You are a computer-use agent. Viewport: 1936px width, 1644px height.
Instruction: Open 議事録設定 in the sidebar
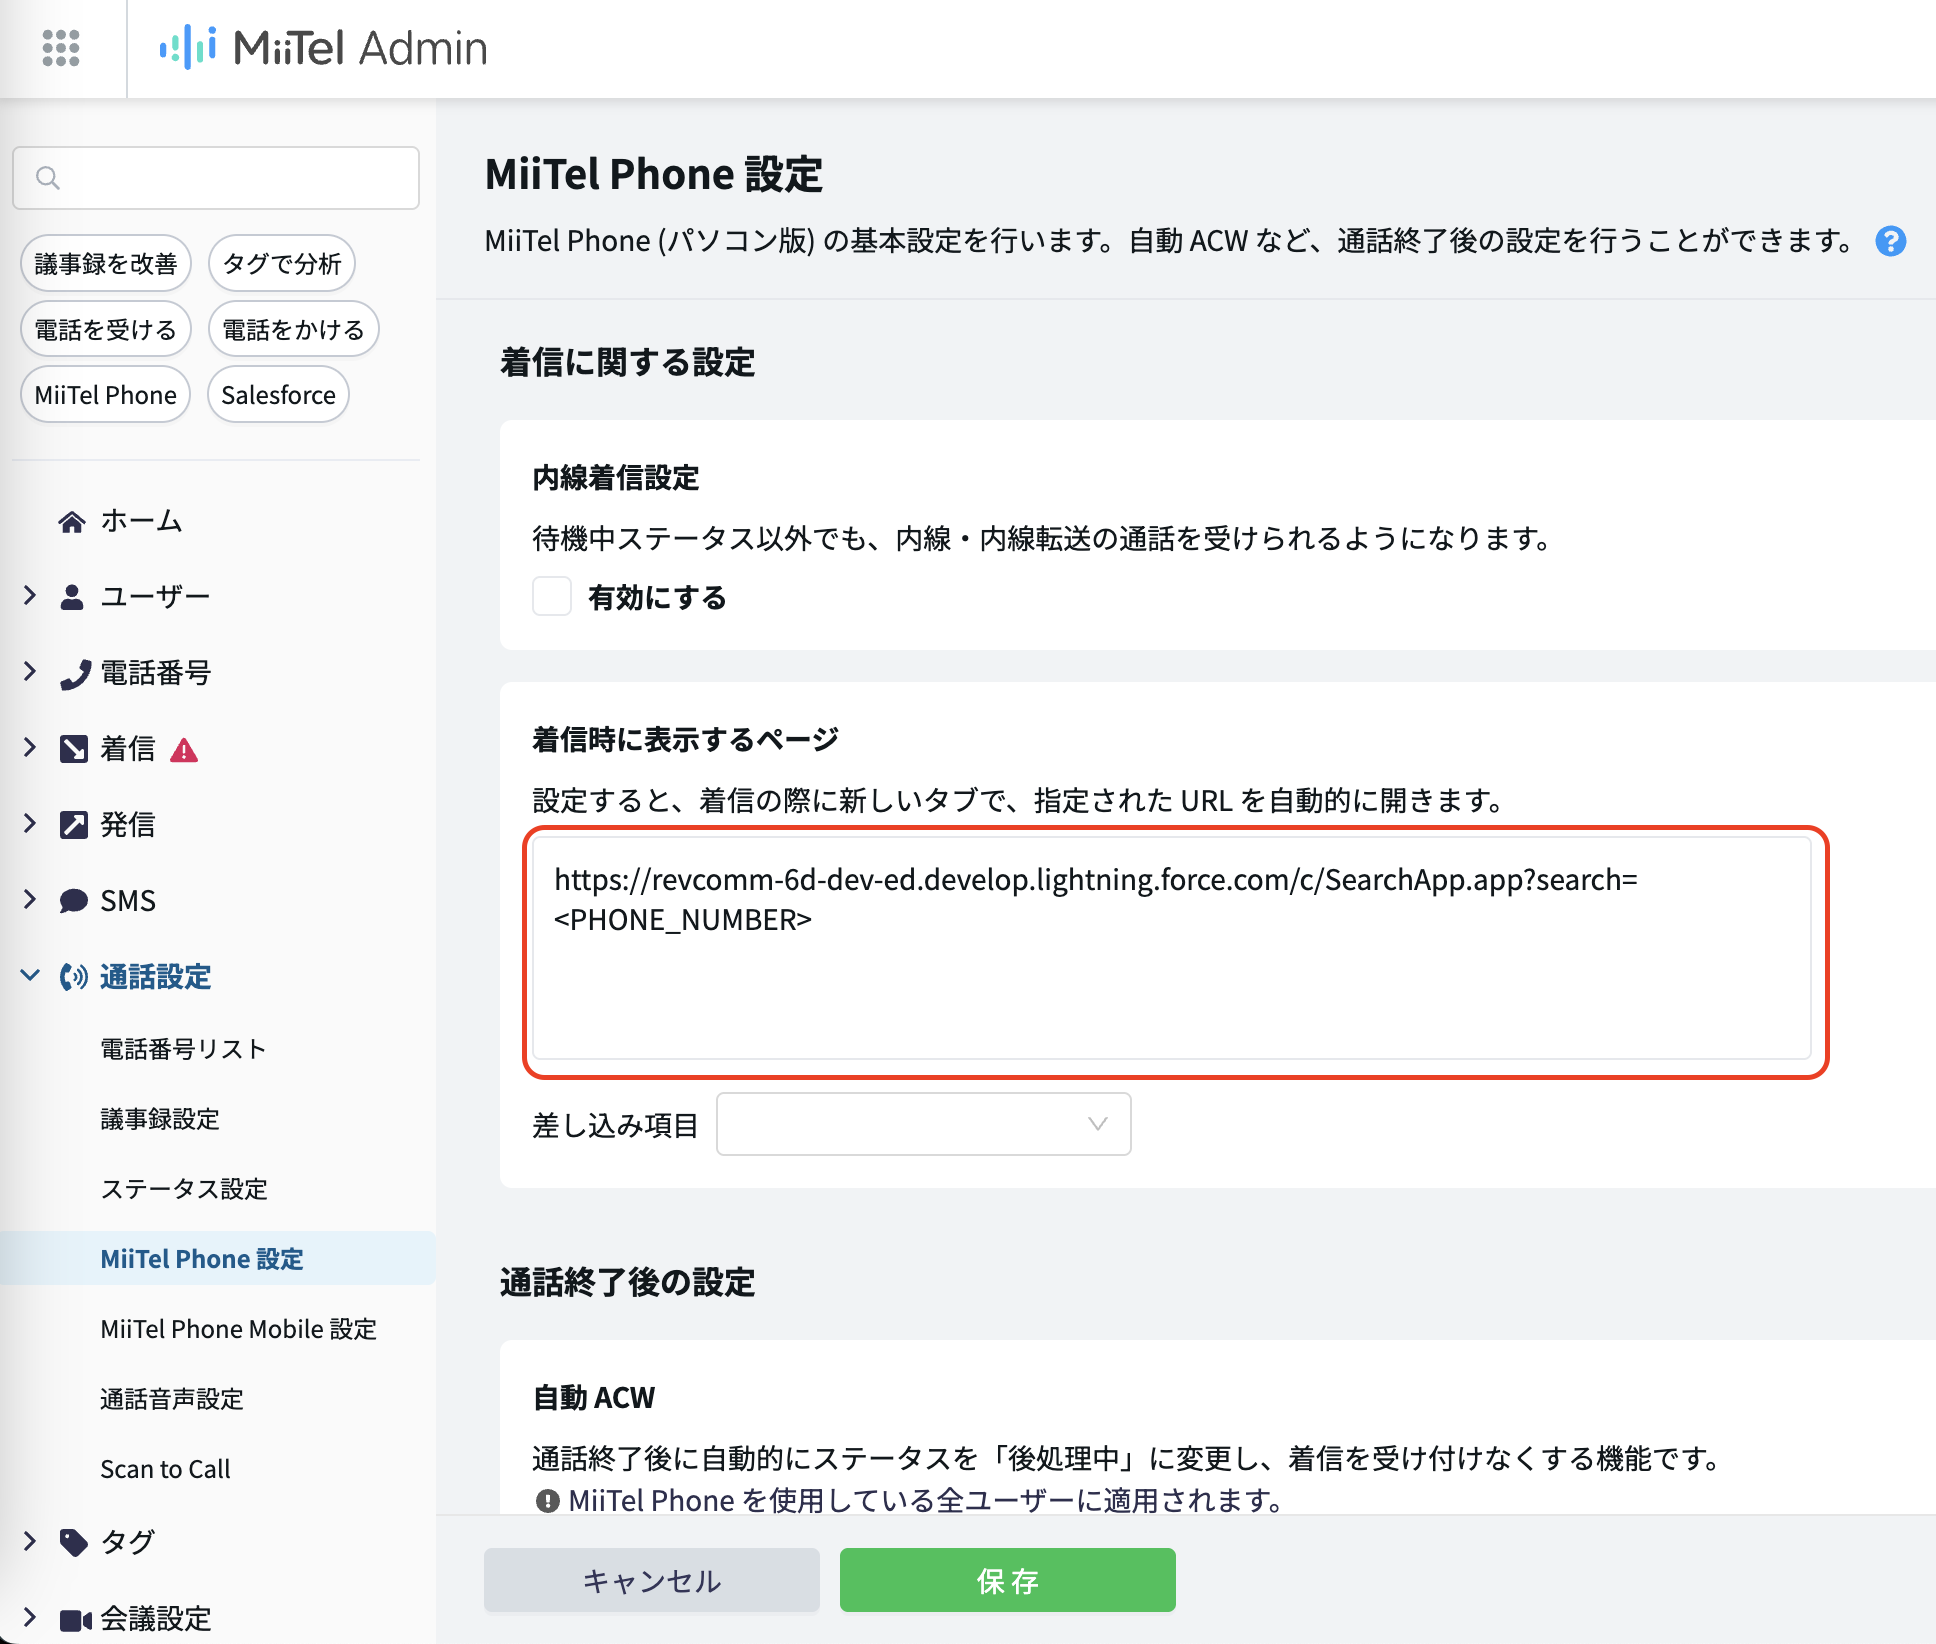[x=160, y=1119]
